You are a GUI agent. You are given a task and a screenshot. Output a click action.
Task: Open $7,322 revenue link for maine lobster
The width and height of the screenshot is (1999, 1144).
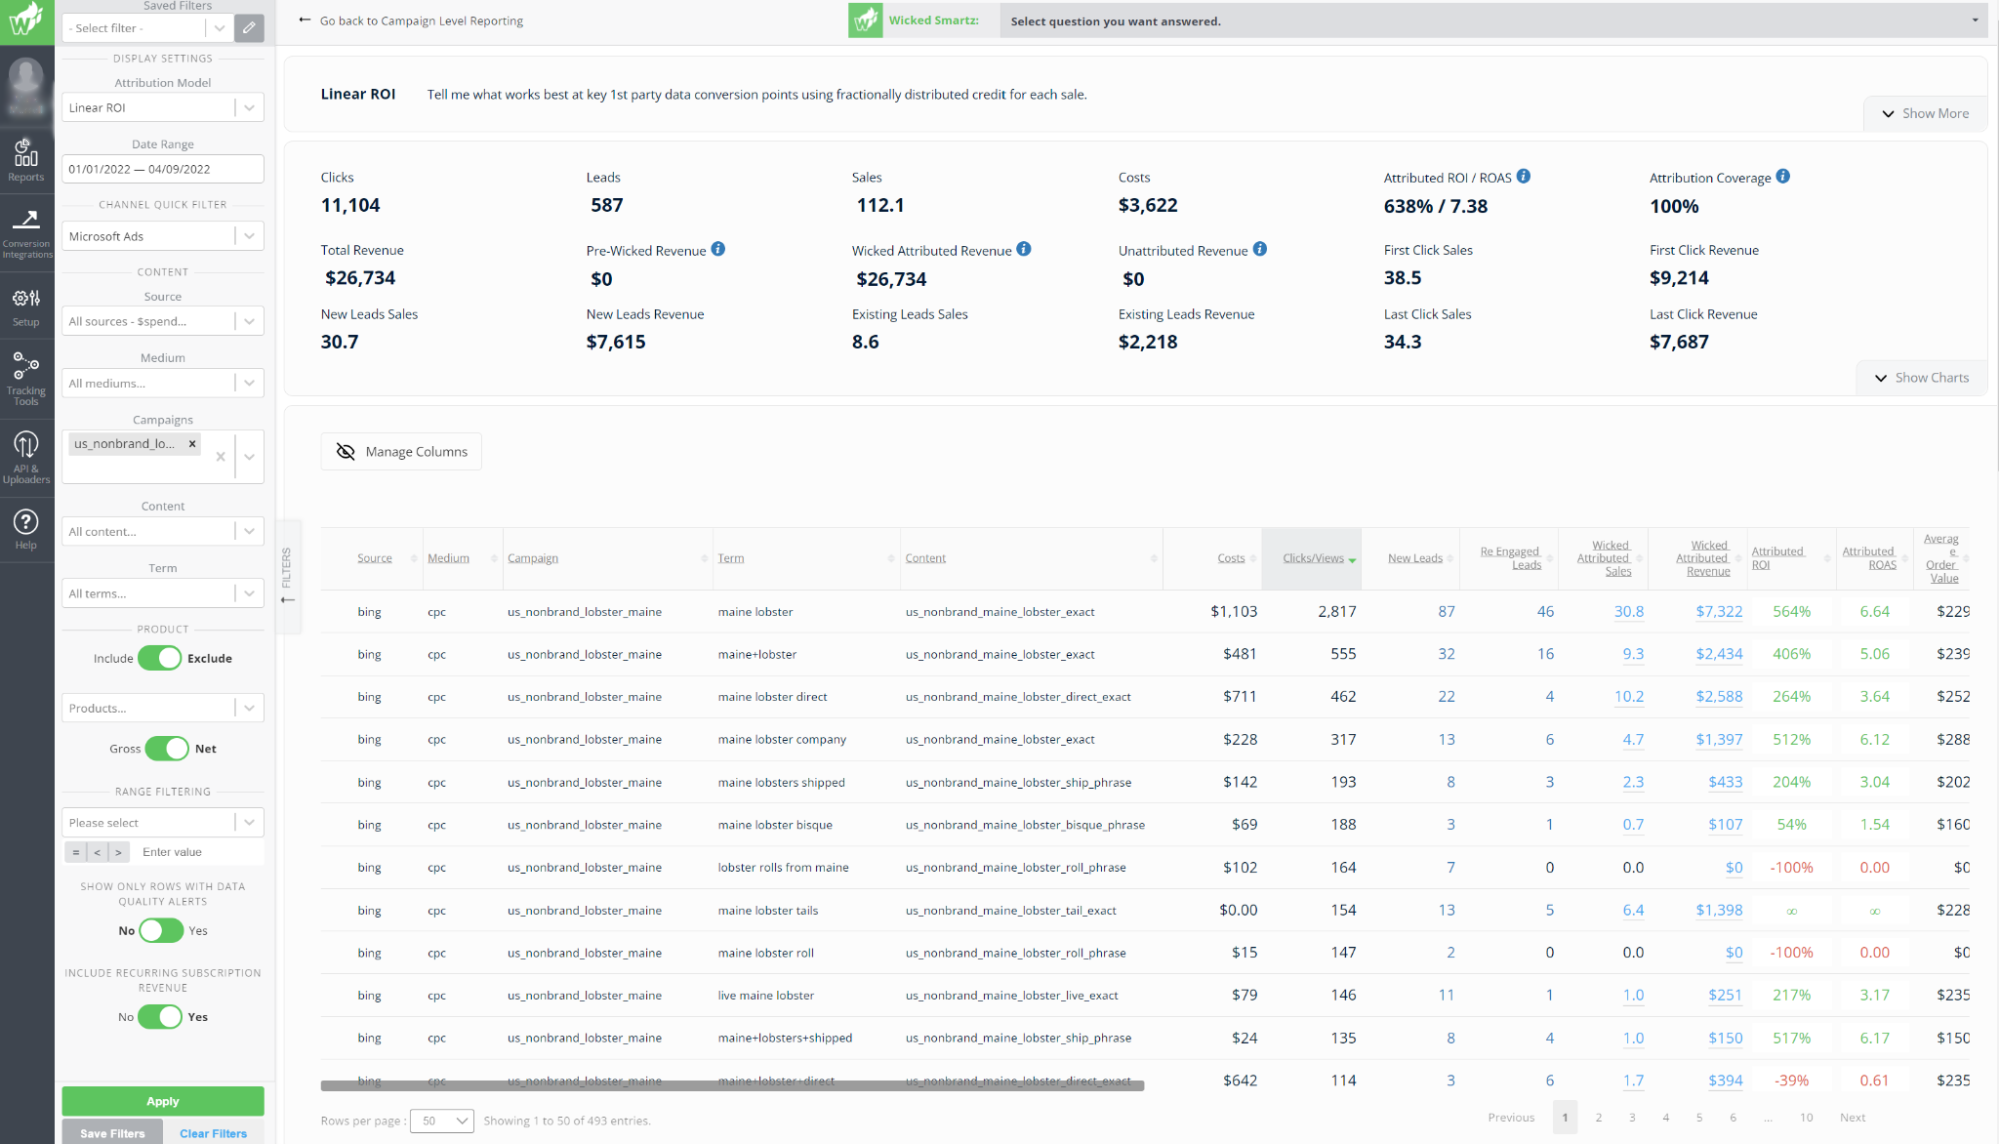1718,611
